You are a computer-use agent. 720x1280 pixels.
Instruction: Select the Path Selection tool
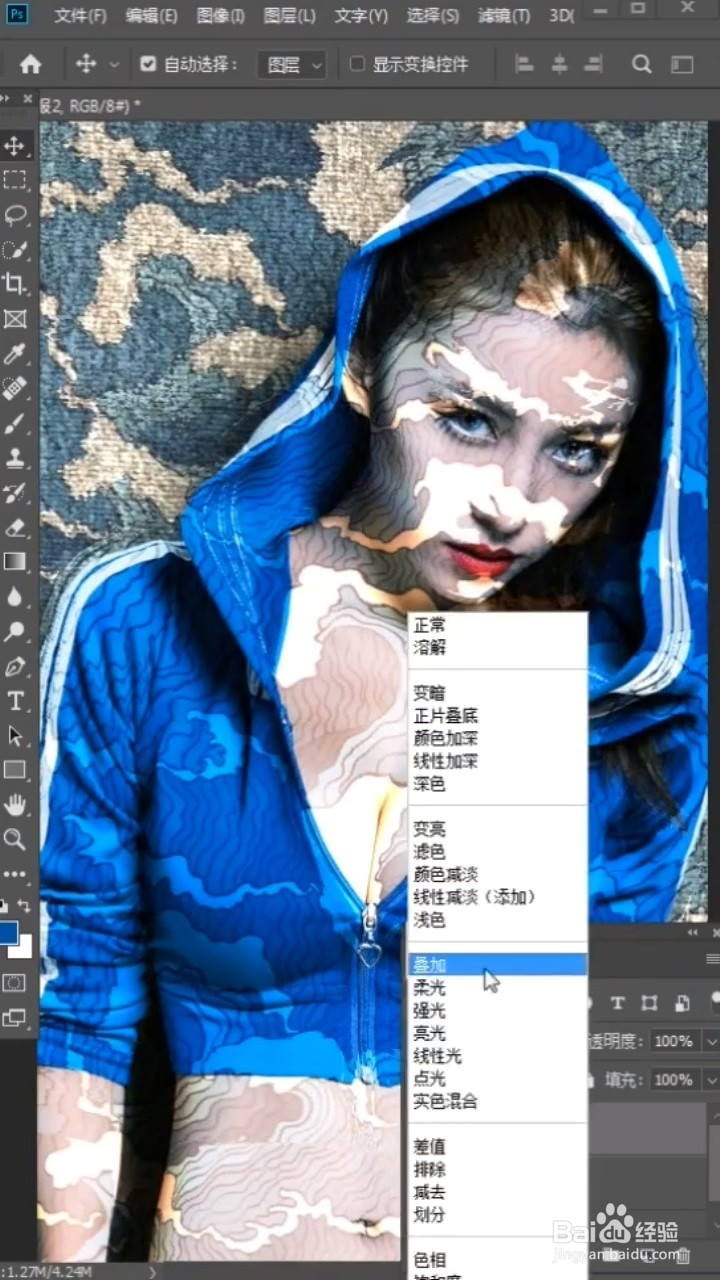(x=14, y=735)
